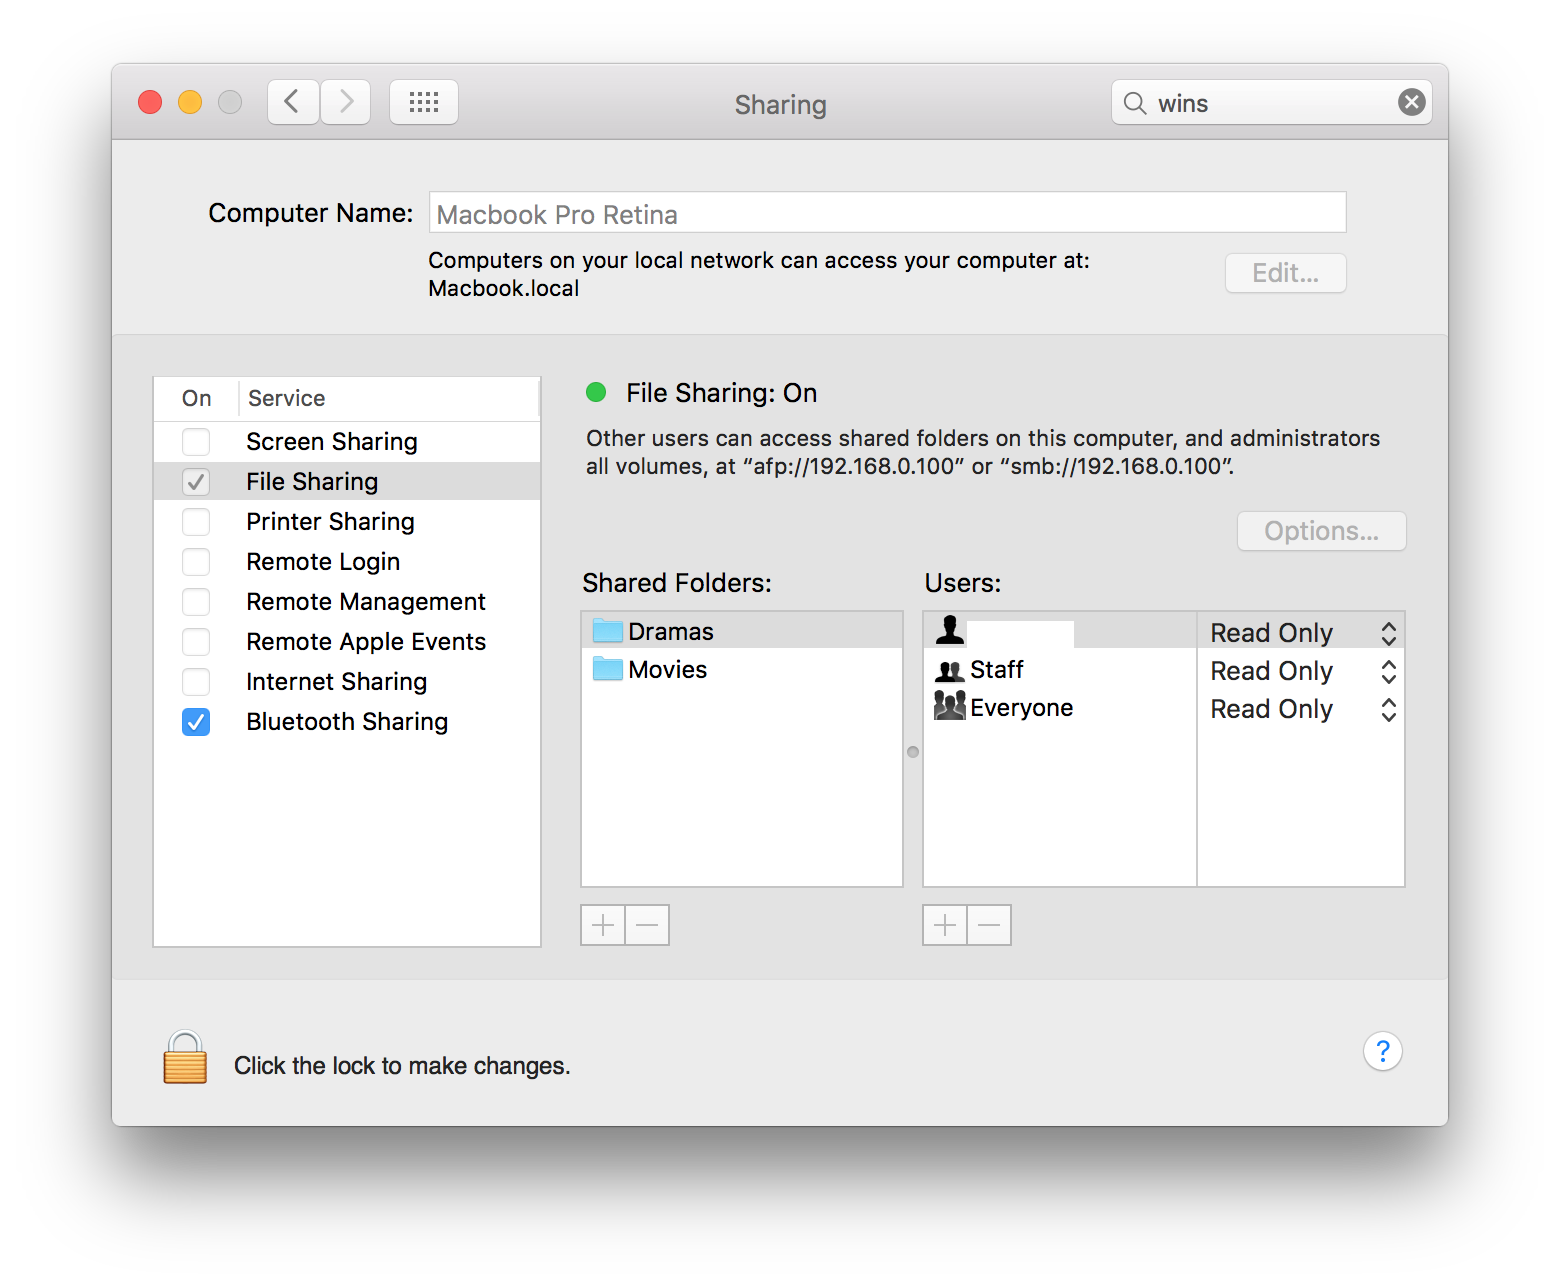Select the Everyone user entry
This screenshot has width=1560, height=1286.
pyautogui.click(x=1022, y=707)
